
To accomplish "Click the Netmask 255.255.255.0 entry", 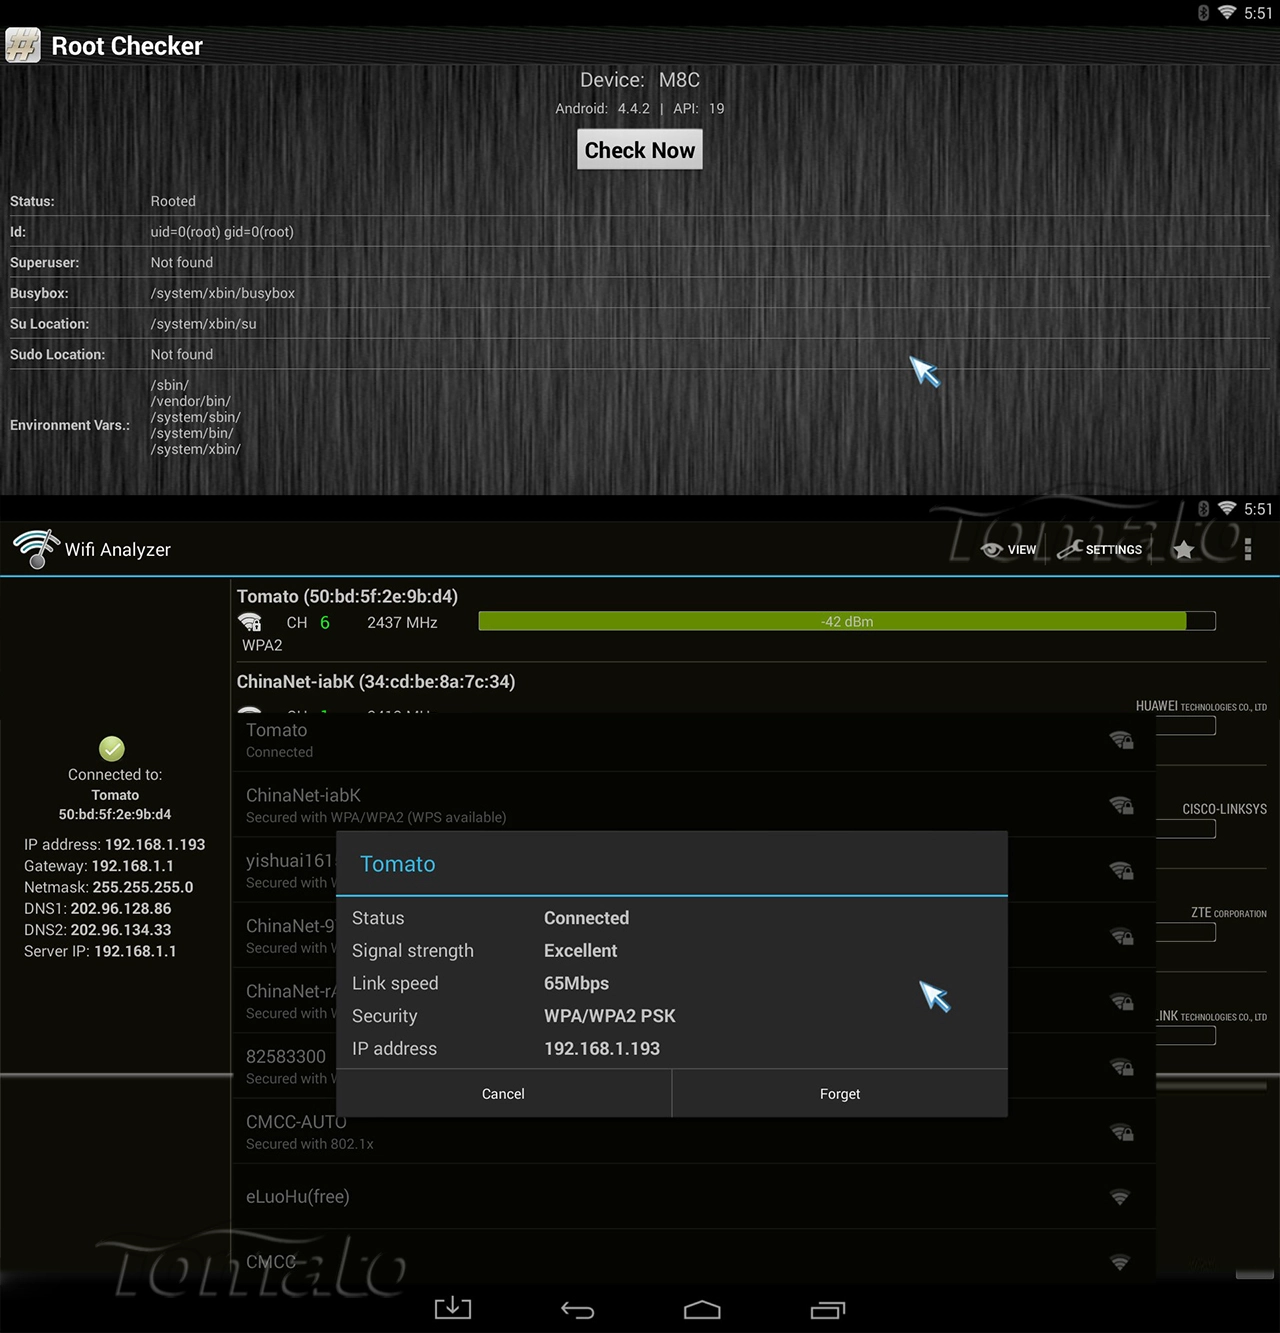I will (x=108, y=887).
